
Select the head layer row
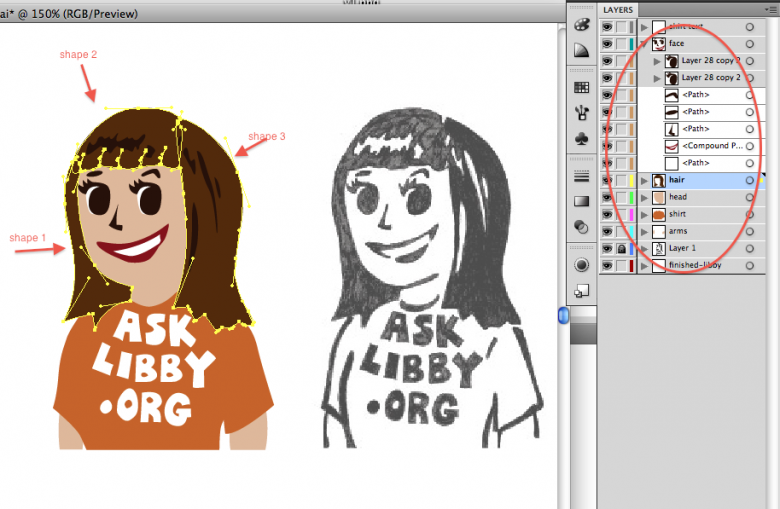point(682,198)
